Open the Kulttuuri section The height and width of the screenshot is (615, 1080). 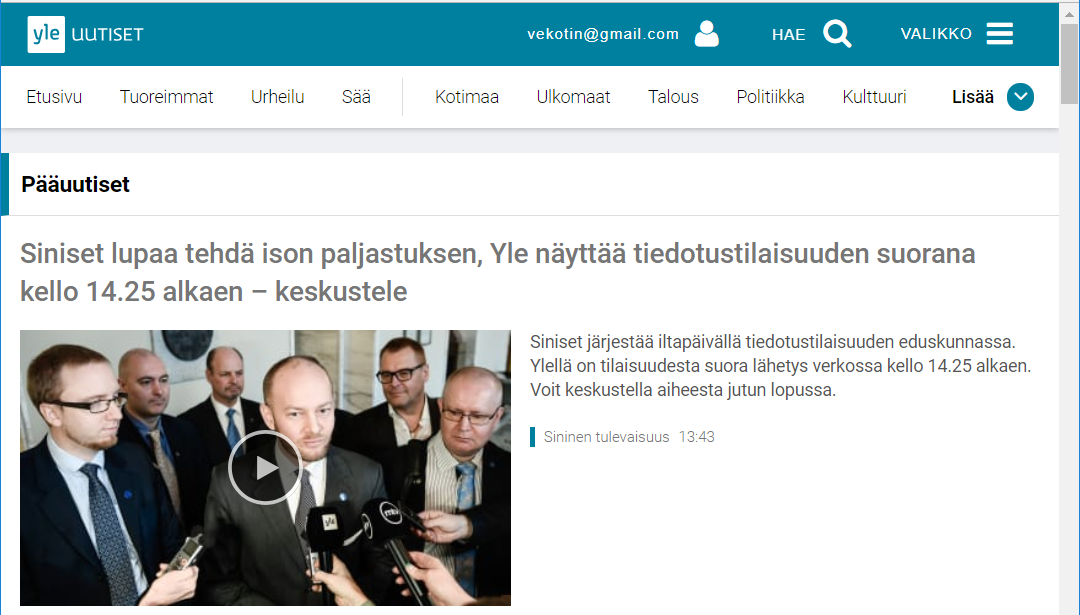tap(874, 97)
